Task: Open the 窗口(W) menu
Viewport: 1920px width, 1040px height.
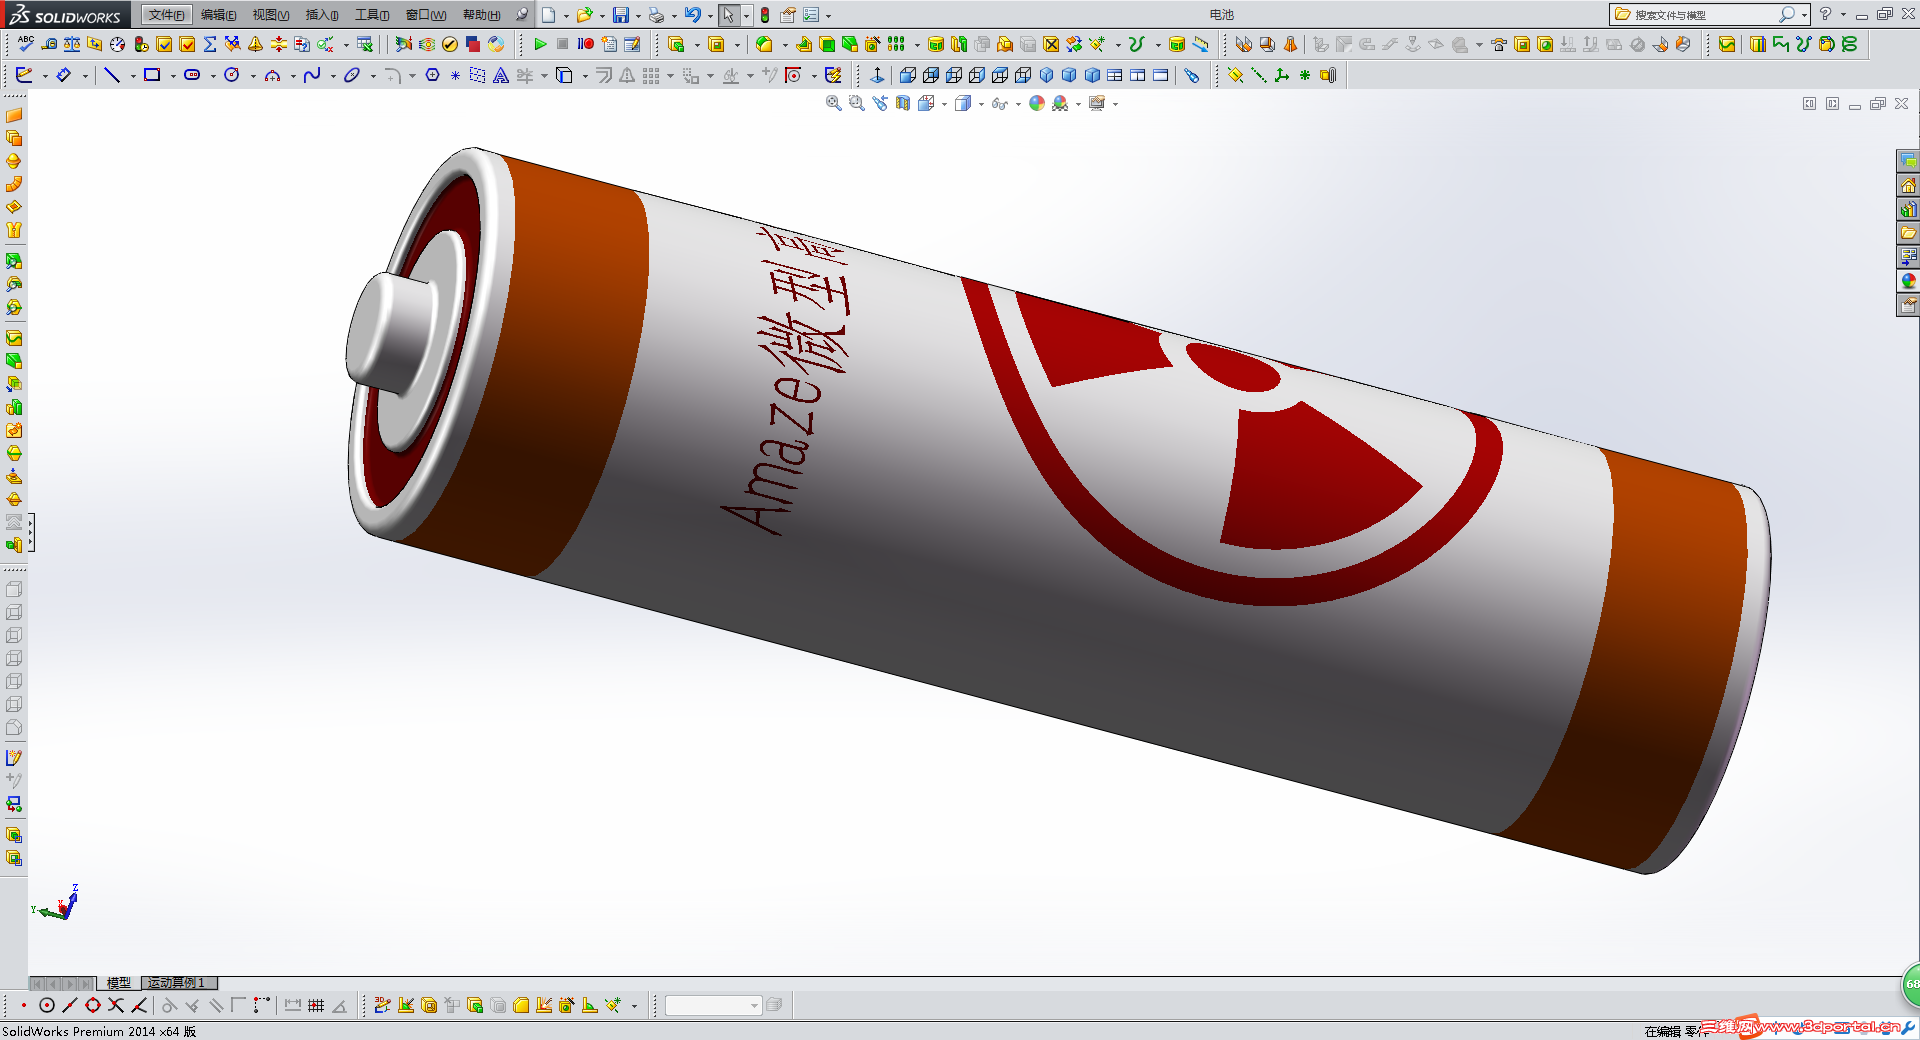Action: pos(426,15)
